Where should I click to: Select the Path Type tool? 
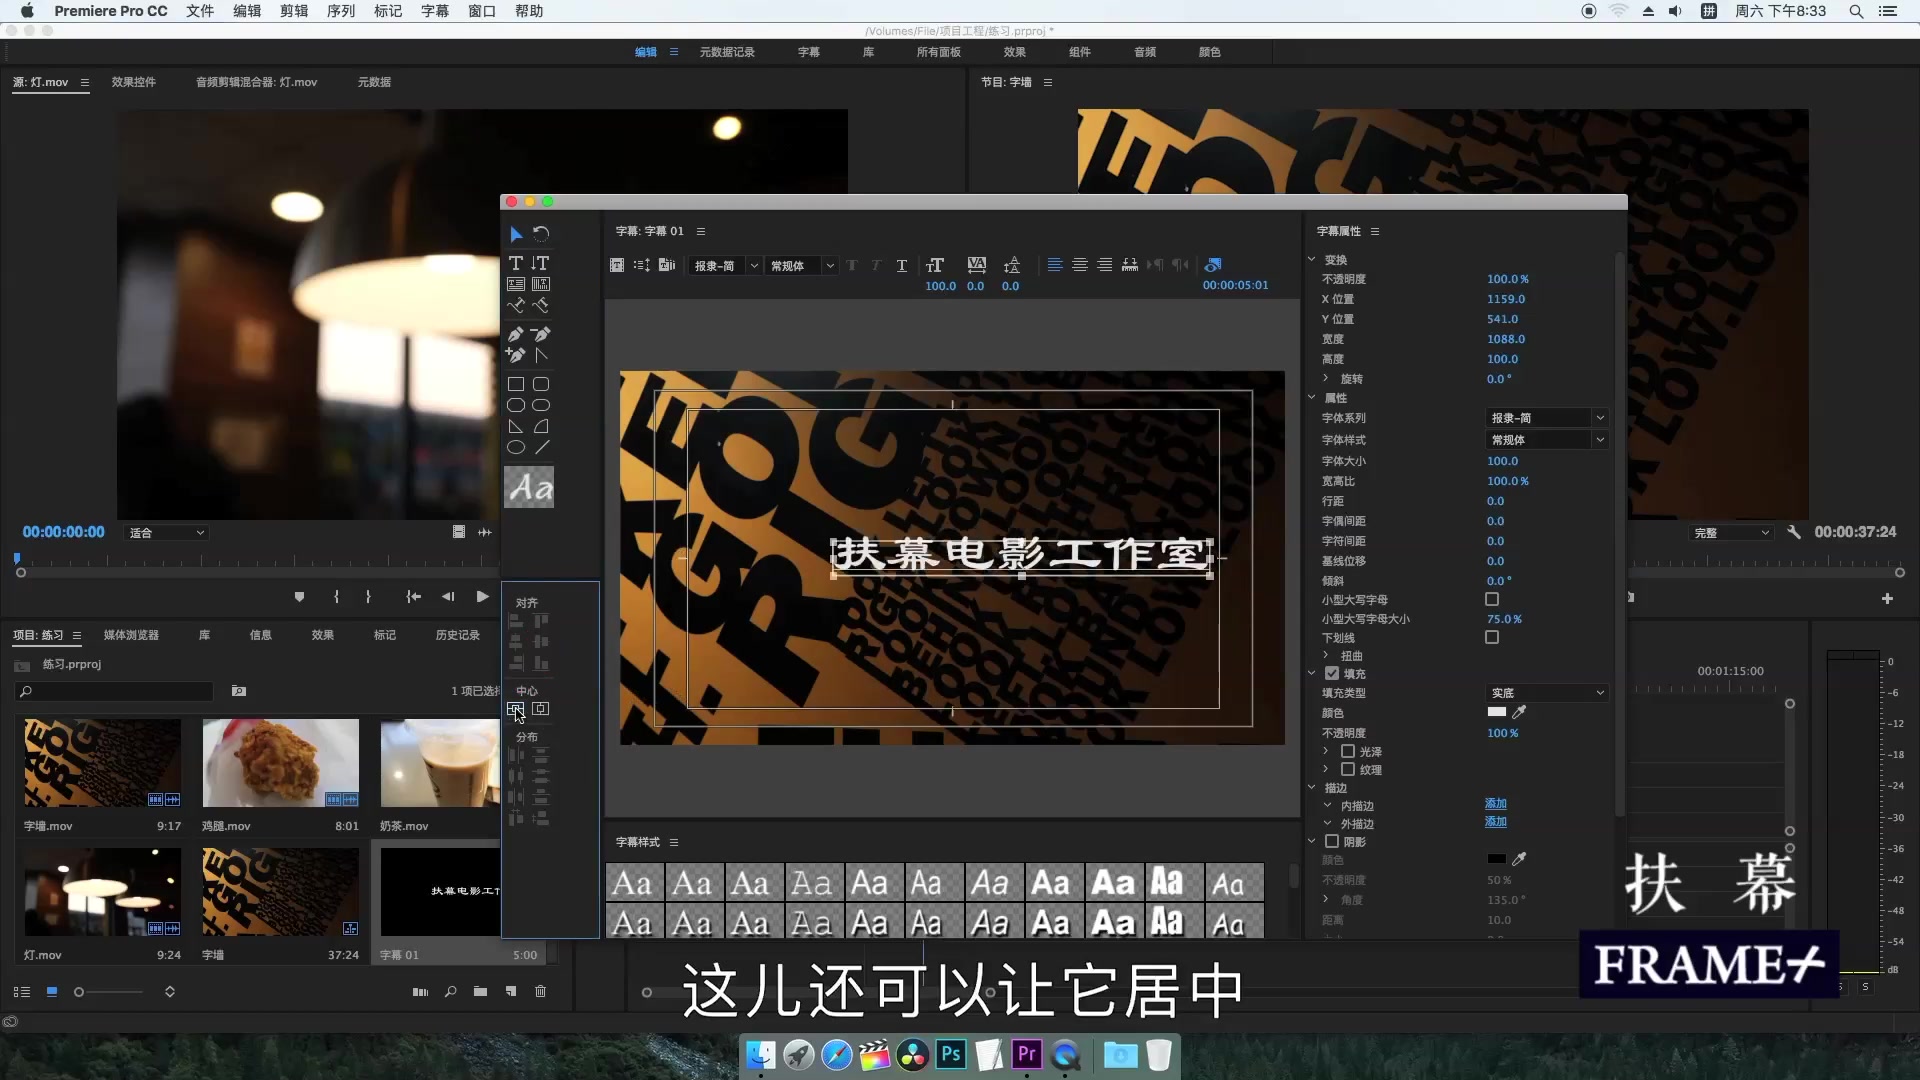tap(516, 305)
